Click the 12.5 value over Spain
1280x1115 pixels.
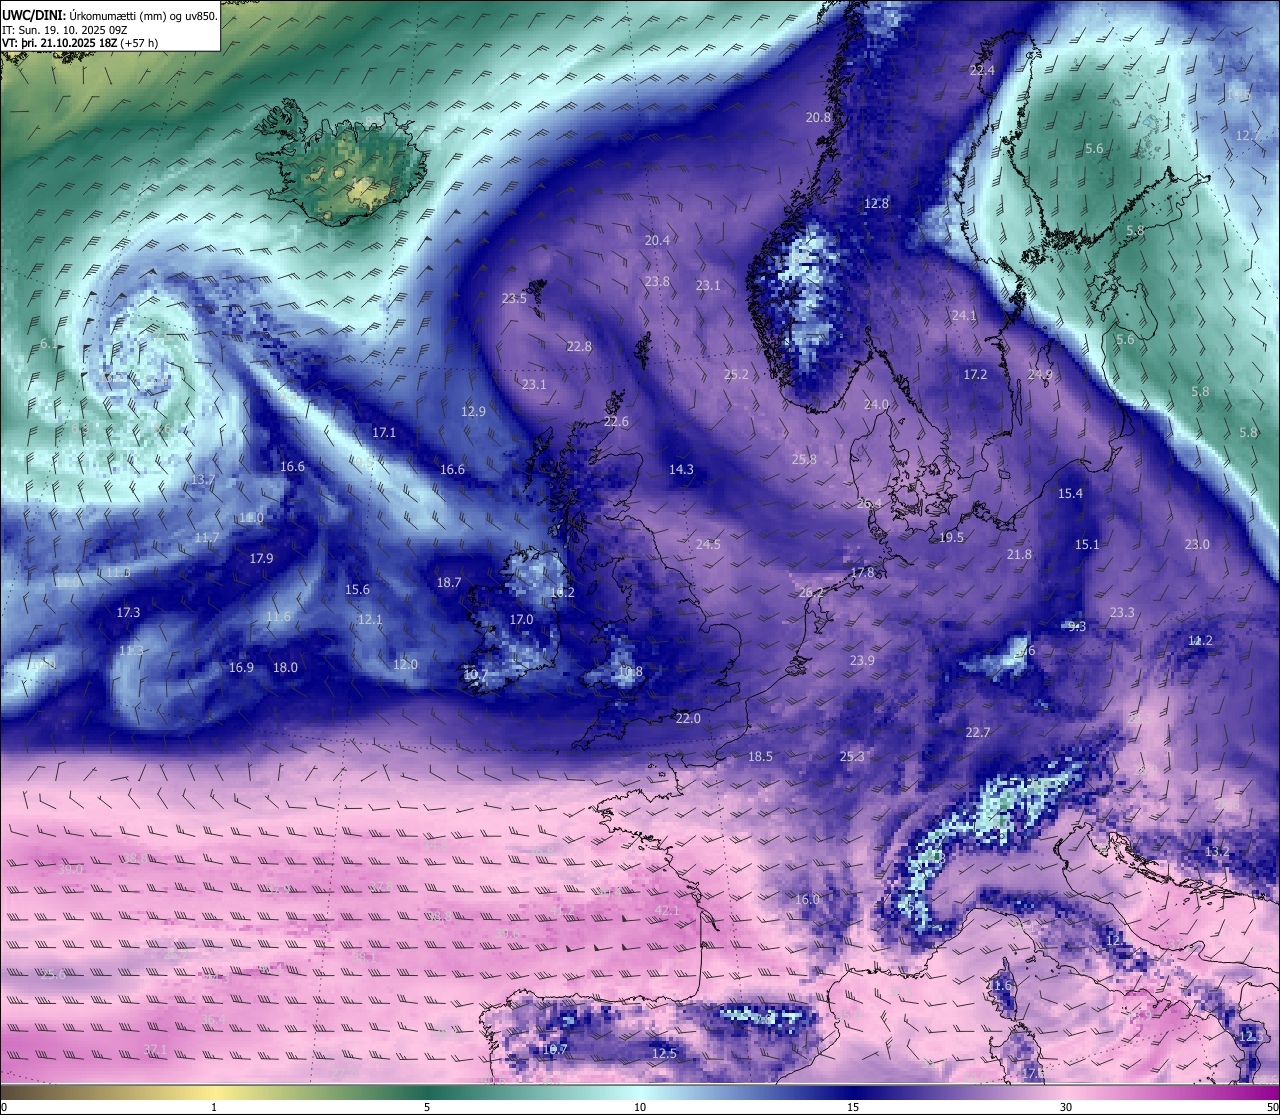[x=664, y=1054]
